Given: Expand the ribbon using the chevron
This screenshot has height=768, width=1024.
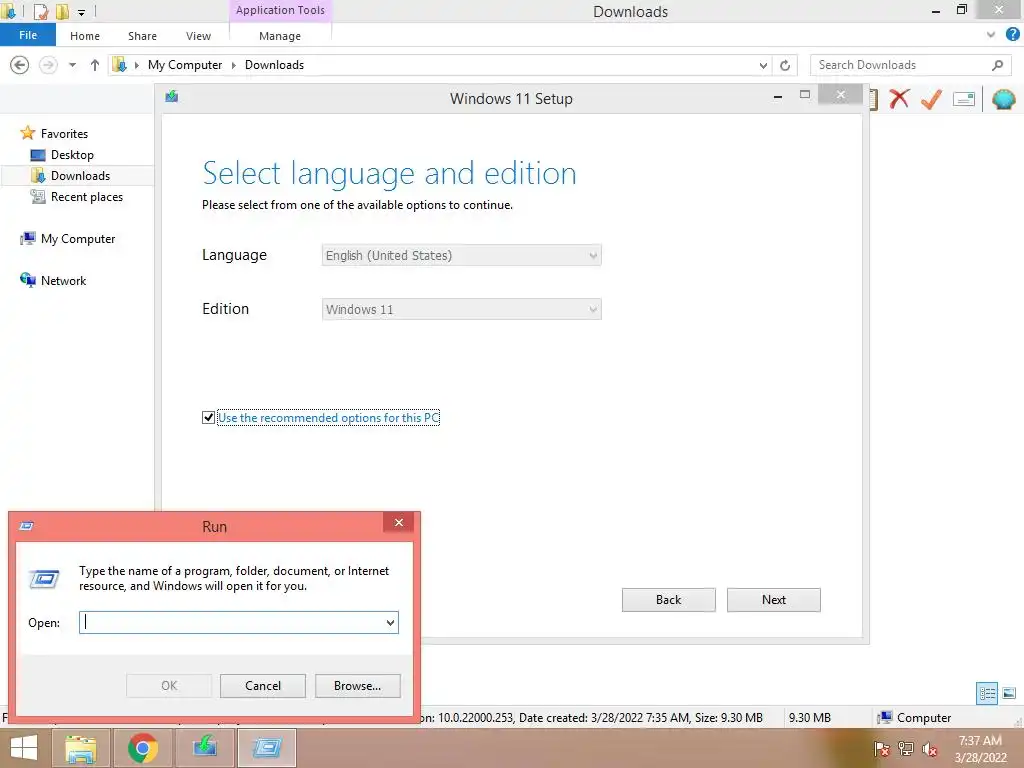Looking at the screenshot, I should point(991,35).
